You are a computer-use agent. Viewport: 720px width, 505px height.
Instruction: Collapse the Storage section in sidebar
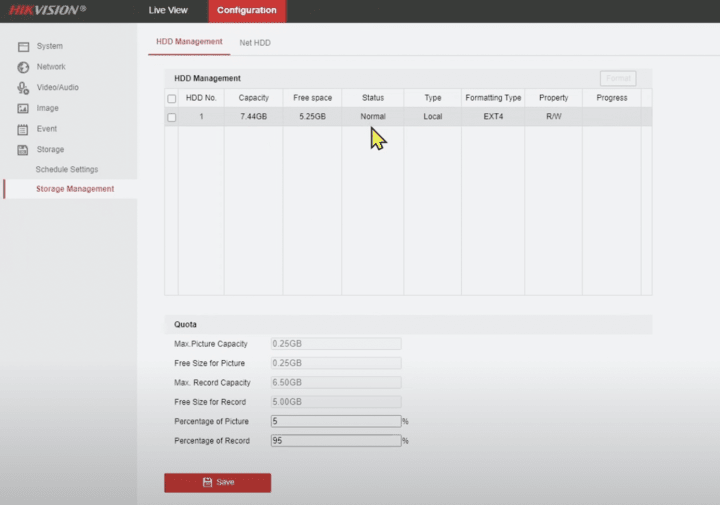pyautogui.click(x=50, y=150)
